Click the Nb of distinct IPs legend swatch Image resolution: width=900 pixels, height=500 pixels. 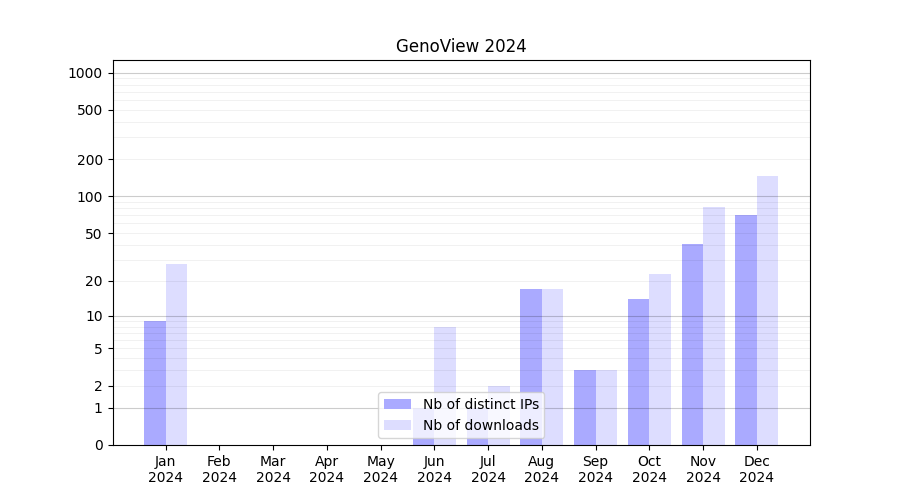tap(397, 404)
